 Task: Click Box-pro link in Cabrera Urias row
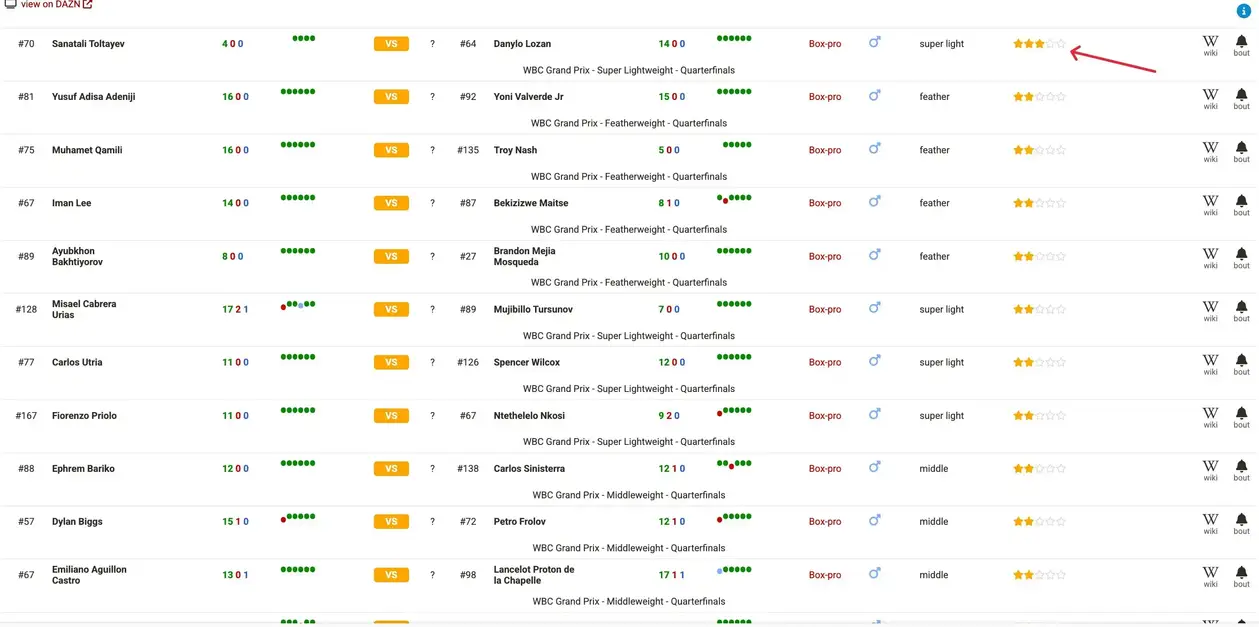point(825,310)
